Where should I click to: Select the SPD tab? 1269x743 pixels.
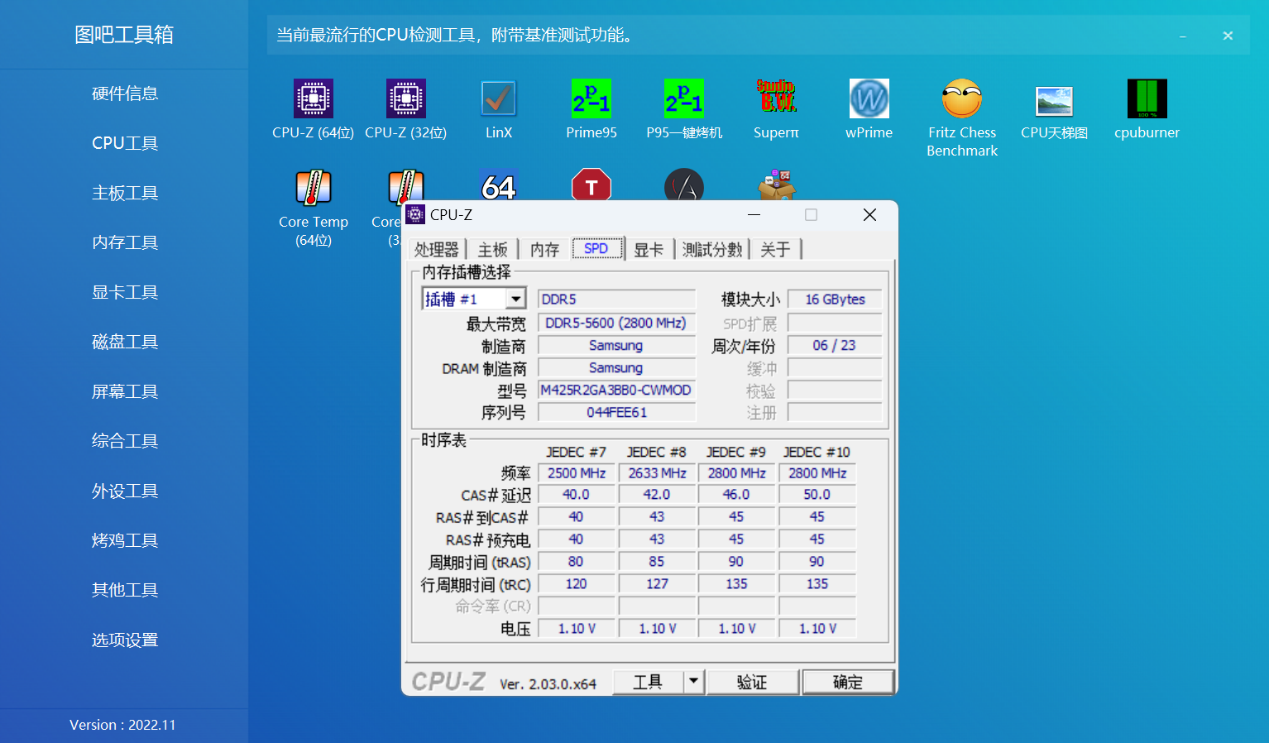(597, 249)
